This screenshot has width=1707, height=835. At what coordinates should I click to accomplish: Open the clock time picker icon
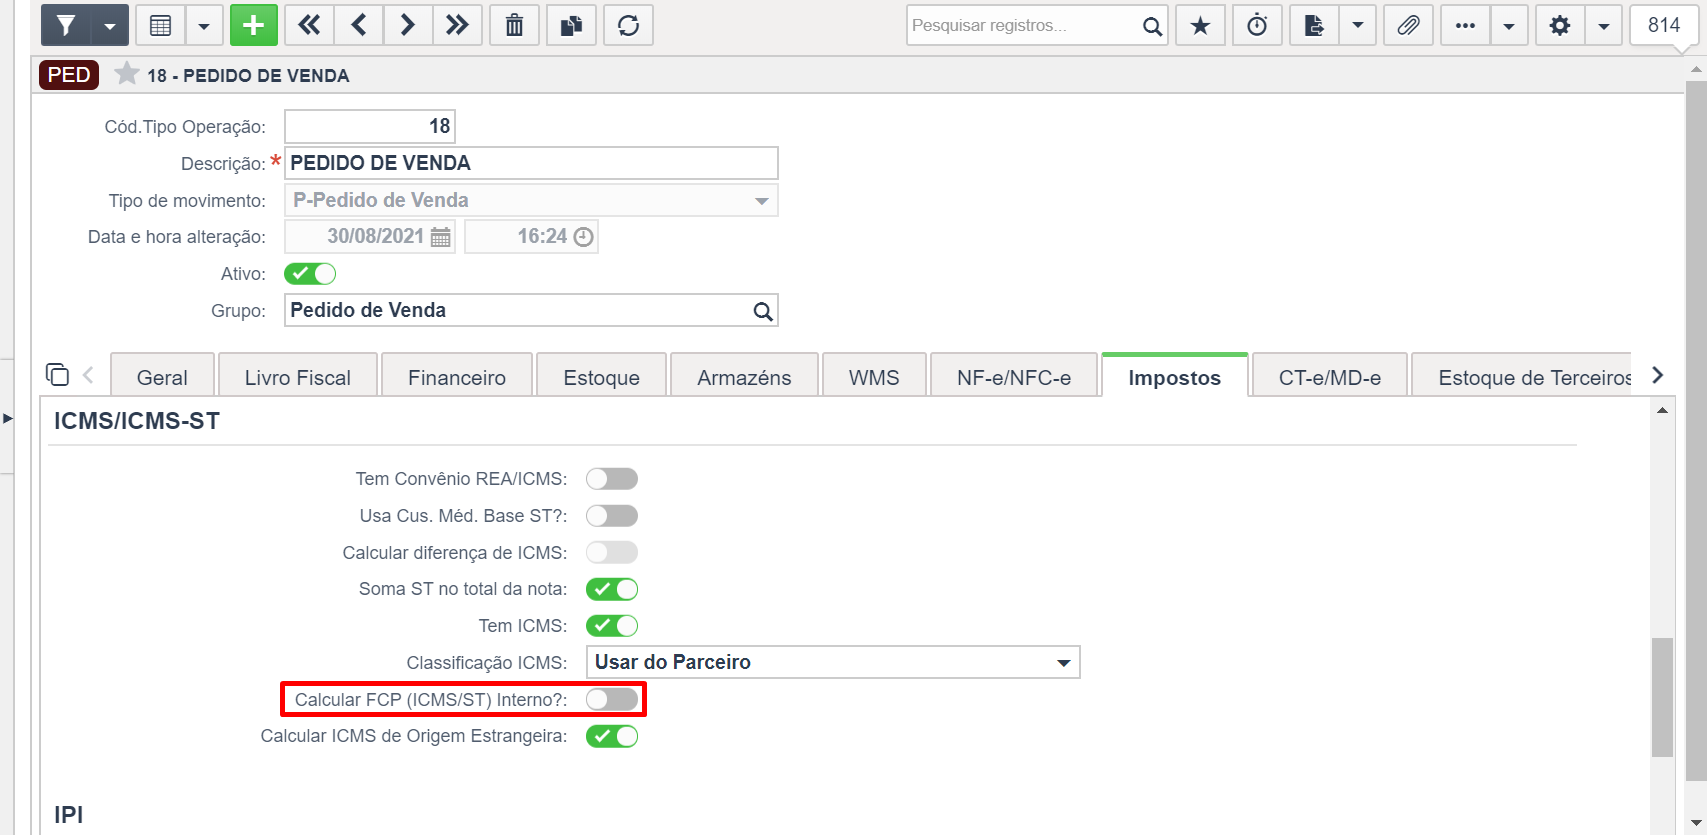point(583,237)
